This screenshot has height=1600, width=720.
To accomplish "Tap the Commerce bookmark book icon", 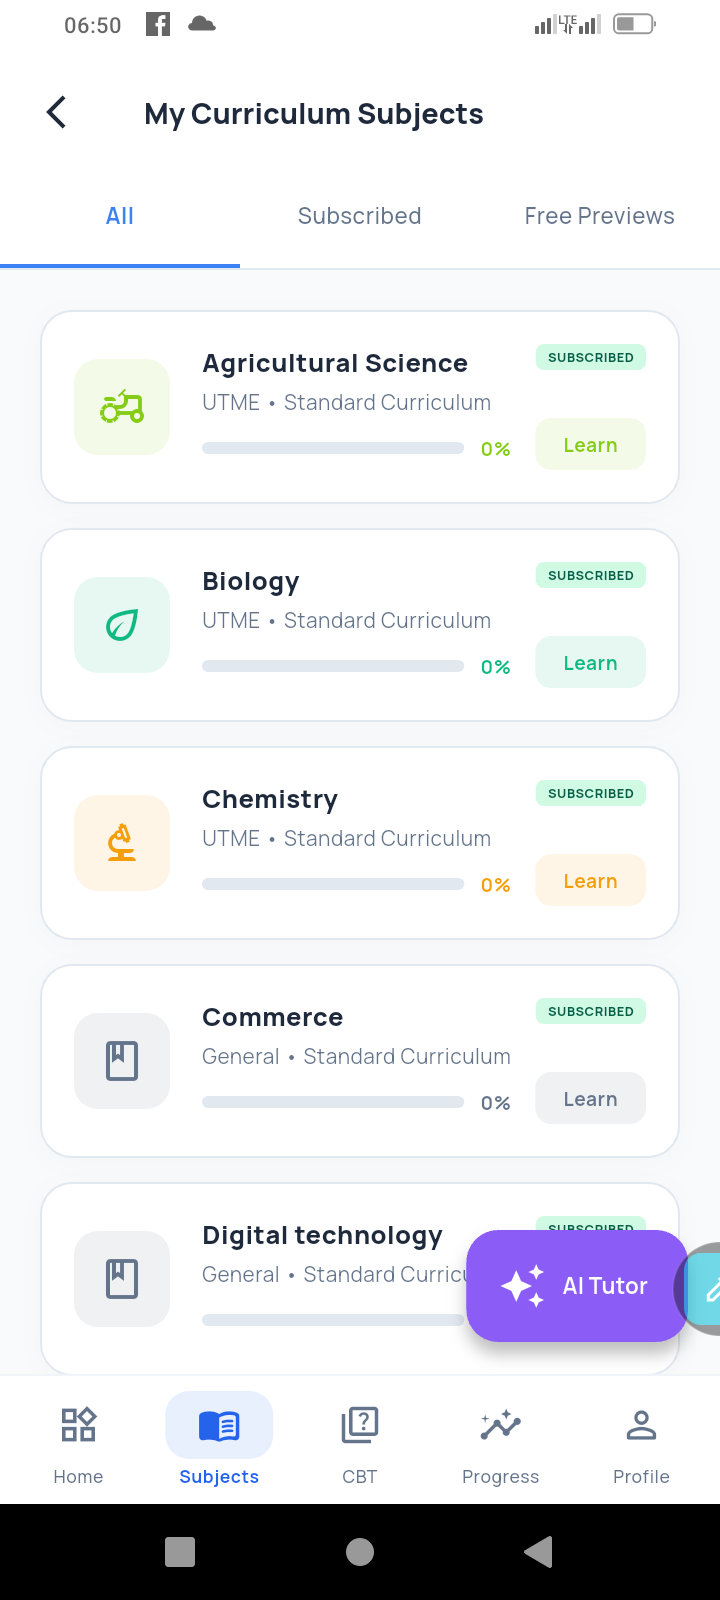I will [122, 1061].
